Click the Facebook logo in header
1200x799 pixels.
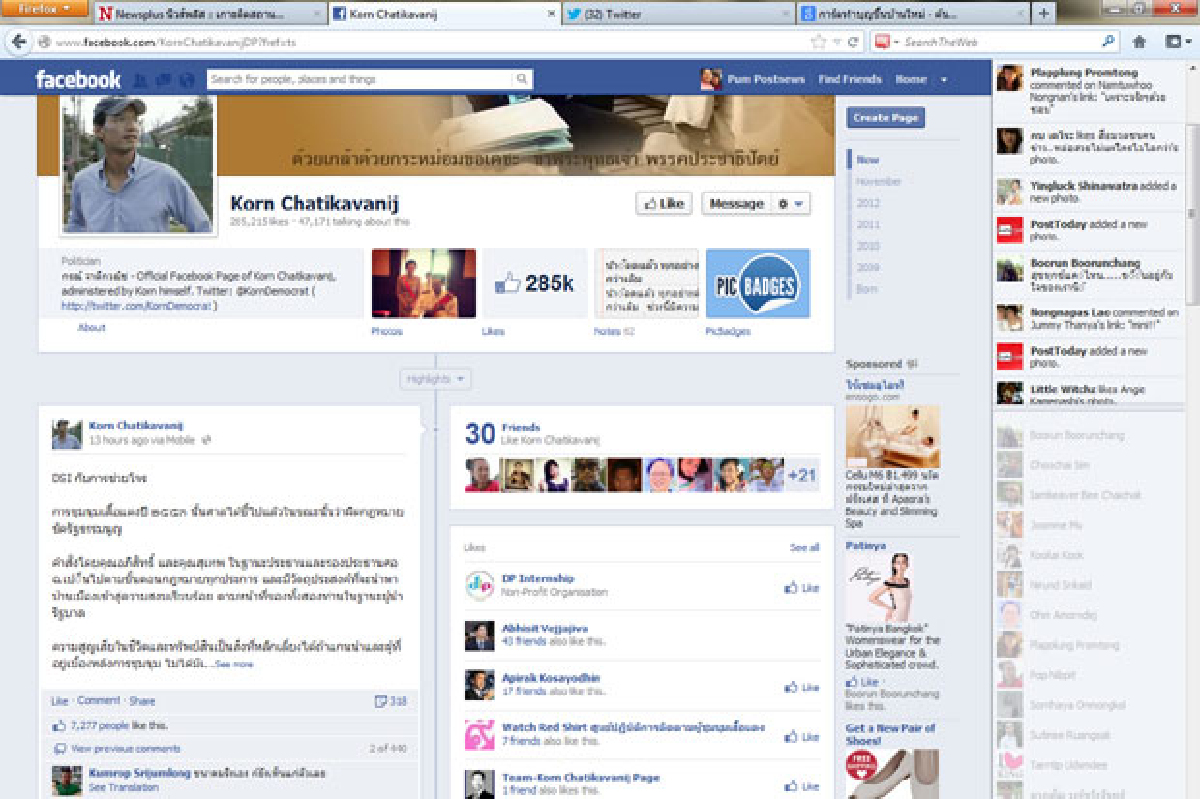coord(78,79)
